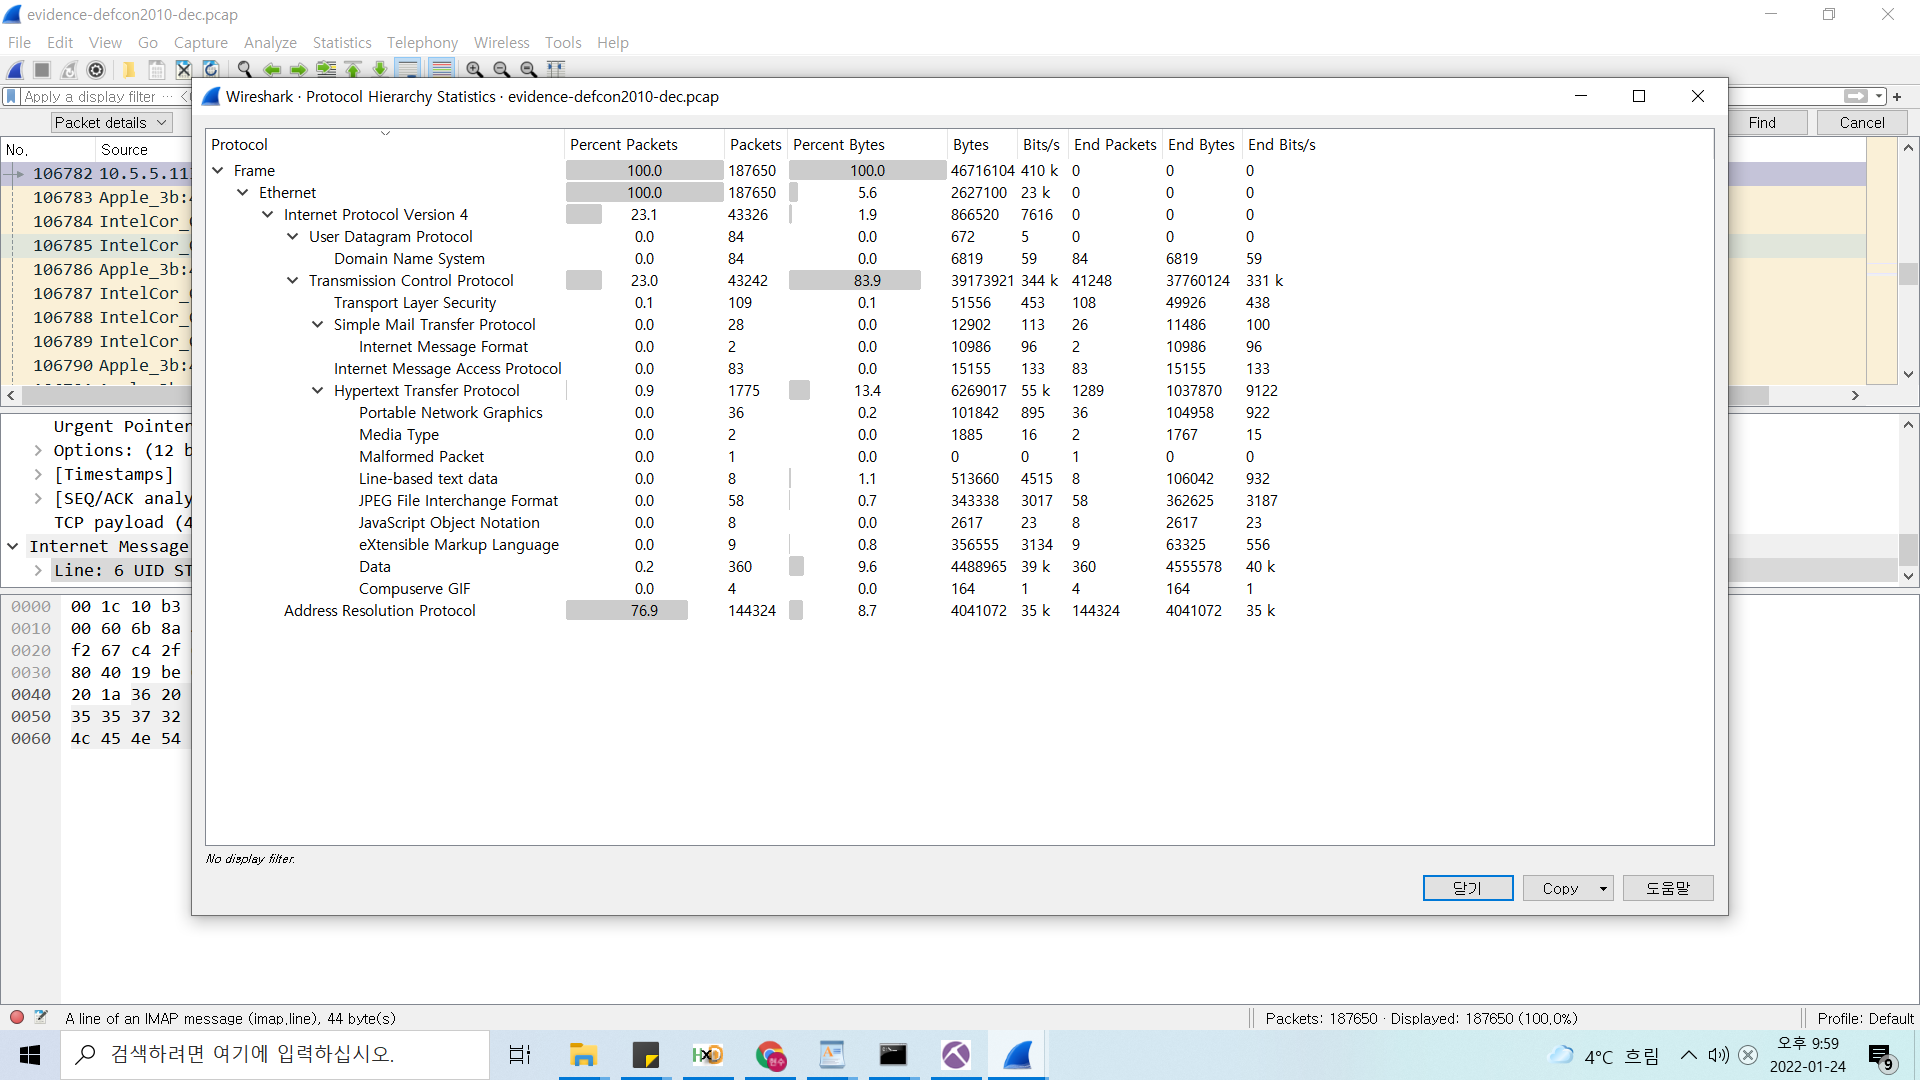Click the 도움말 help button
This screenshot has width=1920, height=1080.
(1668, 888)
